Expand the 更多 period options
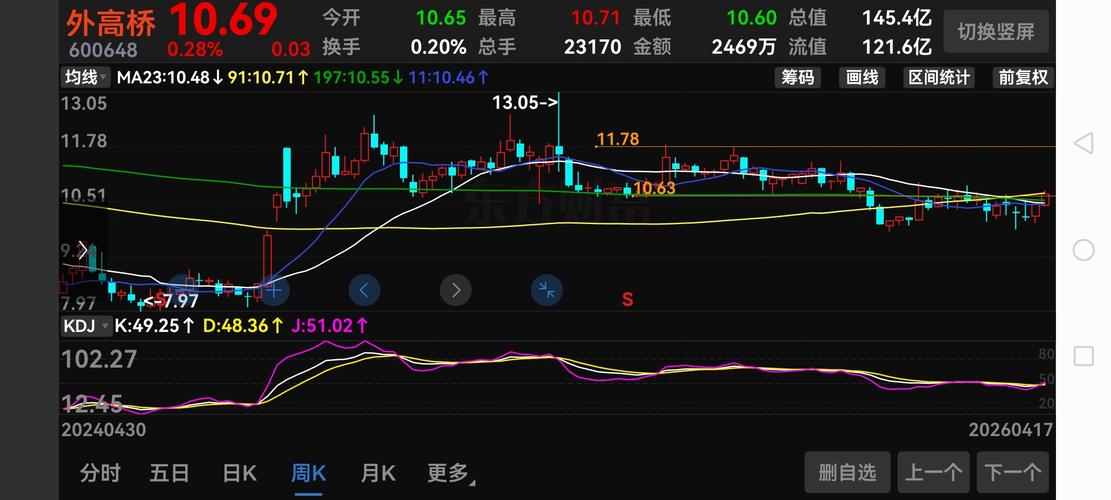Screen dimensions: 1111x500 (451, 472)
